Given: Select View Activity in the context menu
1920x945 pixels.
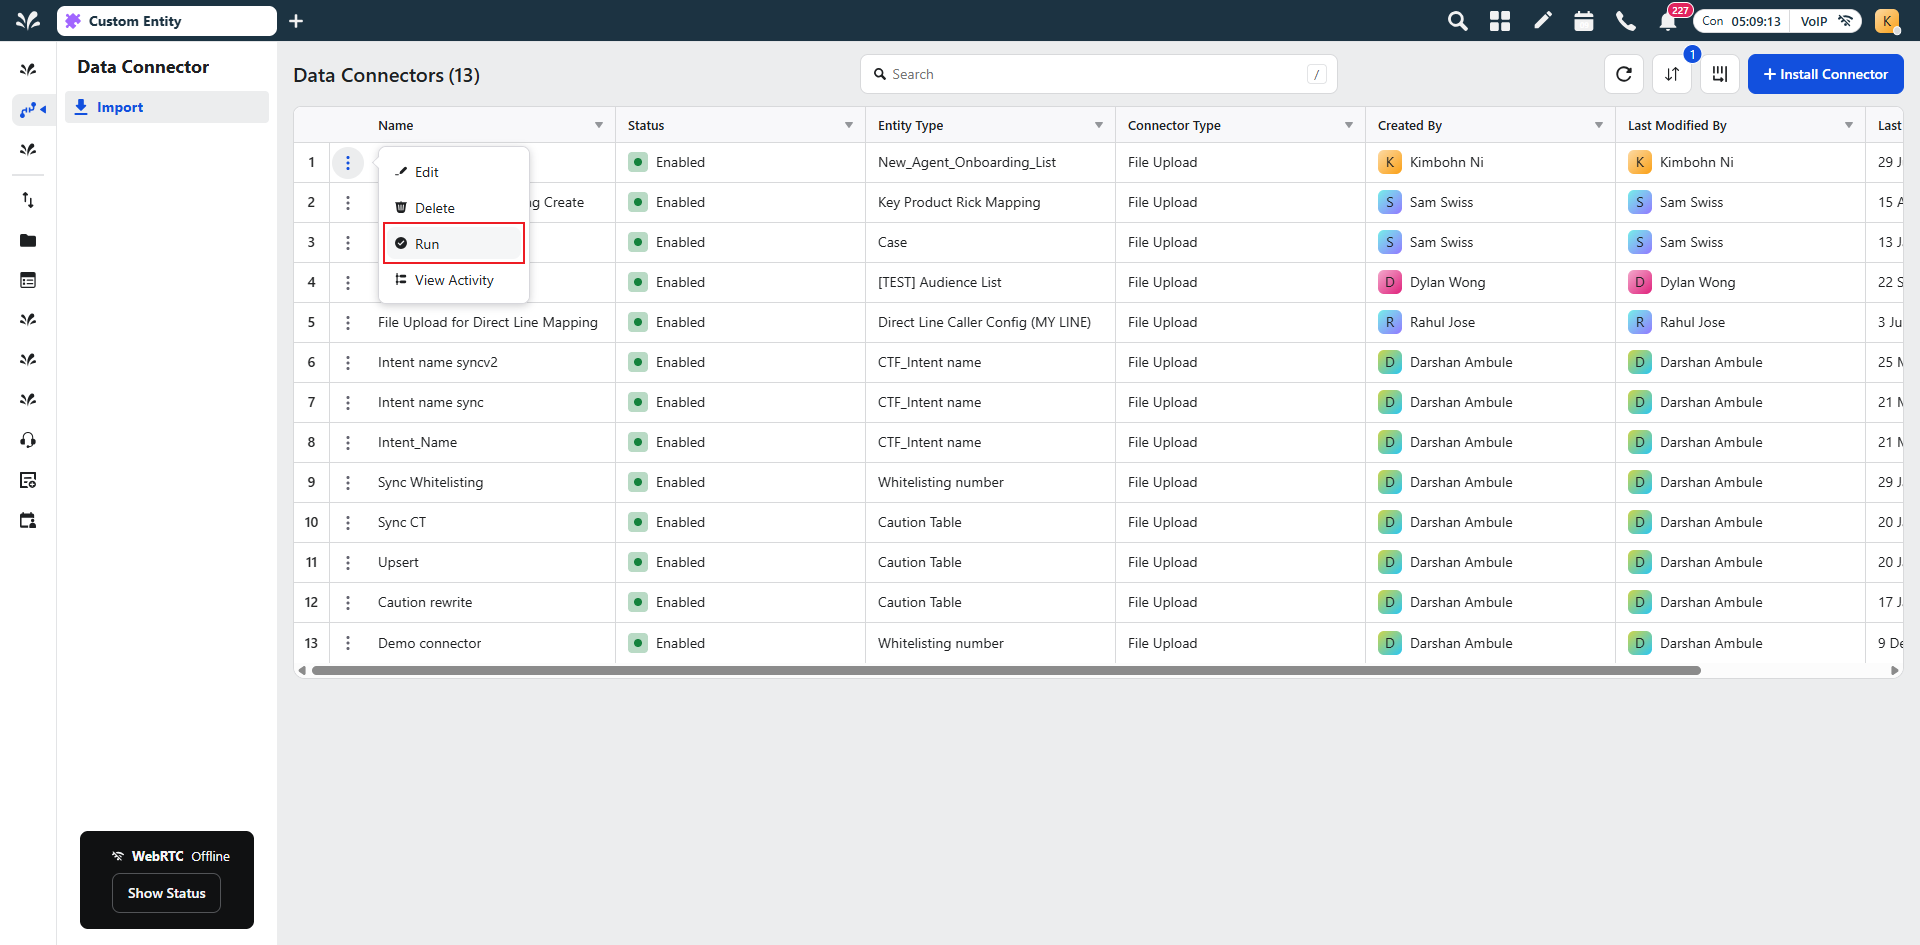Looking at the screenshot, I should tap(454, 280).
